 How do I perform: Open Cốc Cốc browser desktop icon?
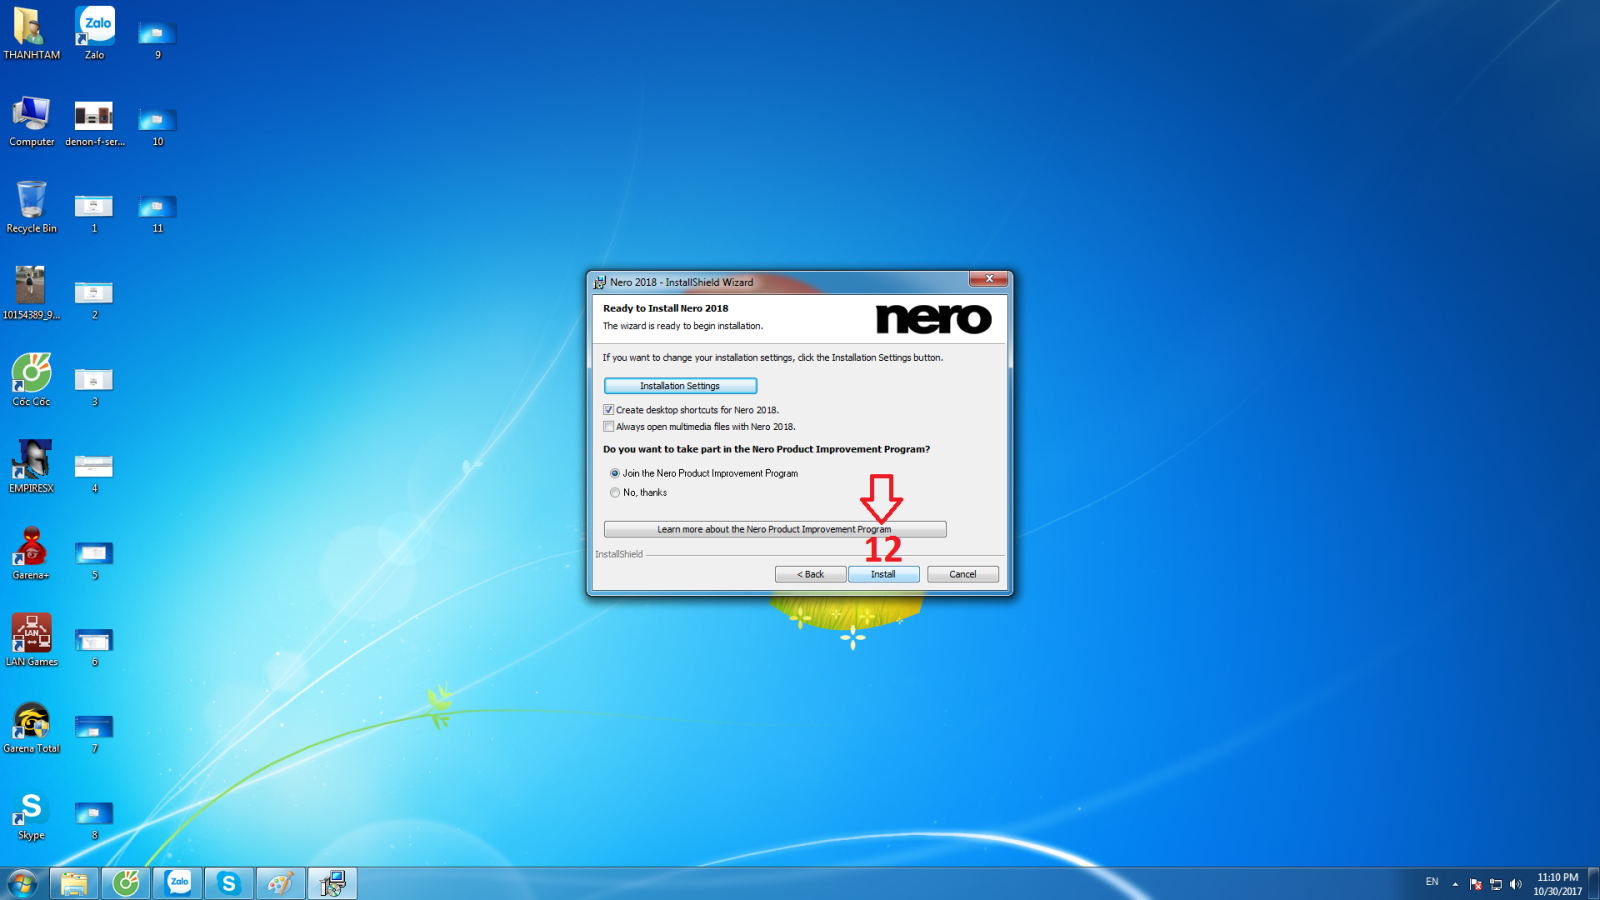31,377
